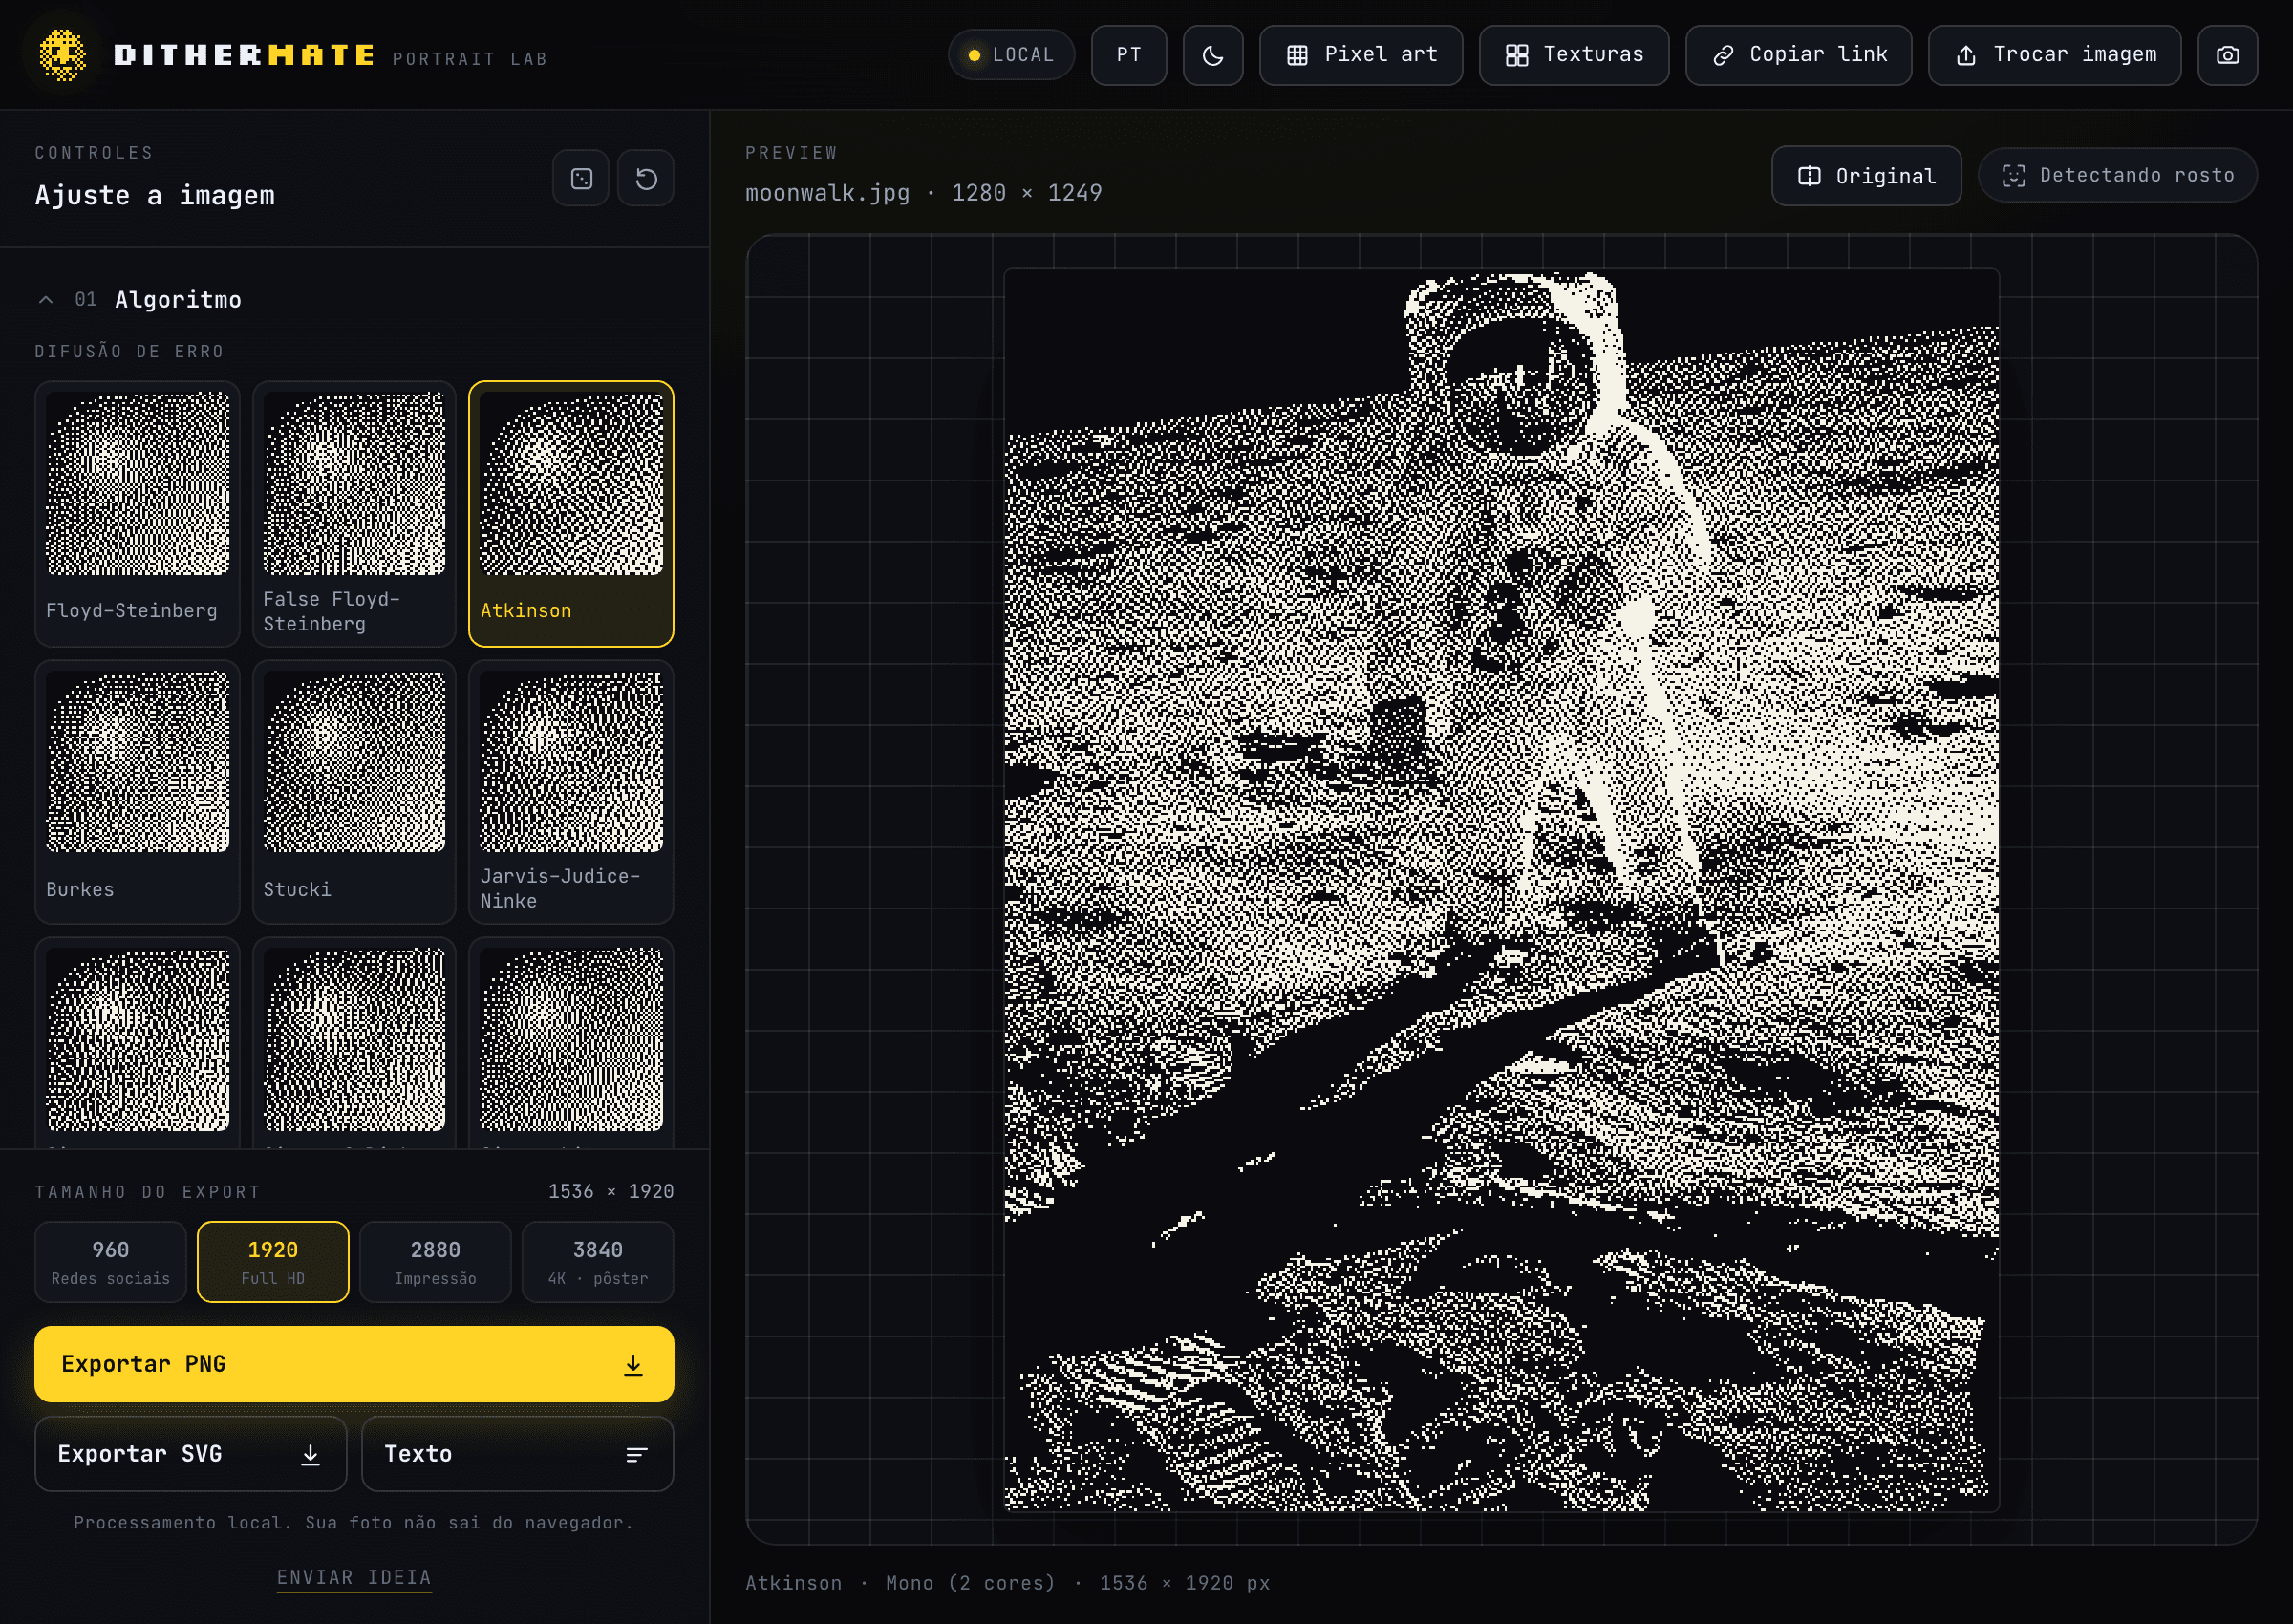The height and width of the screenshot is (1624, 2293).
Task: Click the Processamento local privacy notice
Action: (354, 1522)
